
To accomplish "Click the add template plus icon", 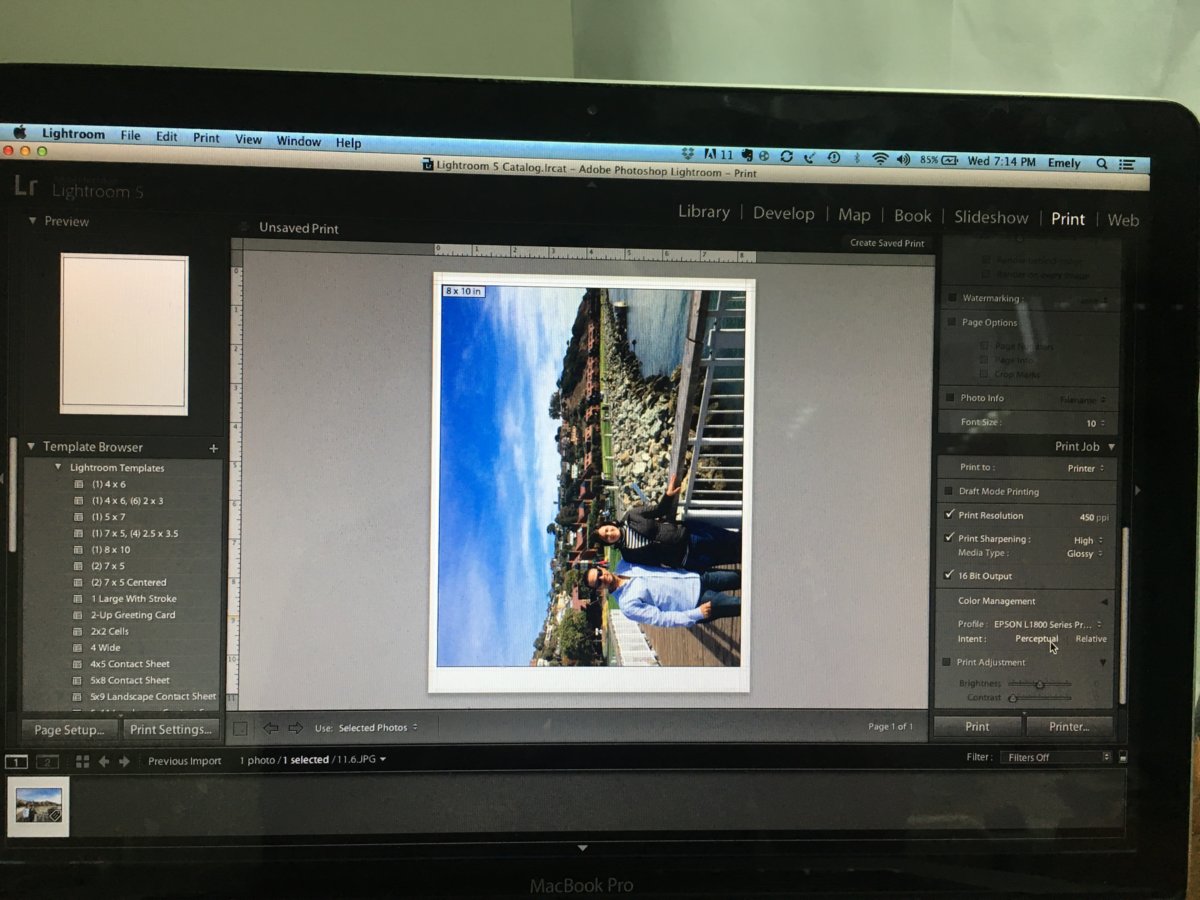I will pyautogui.click(x=213, y=448).
